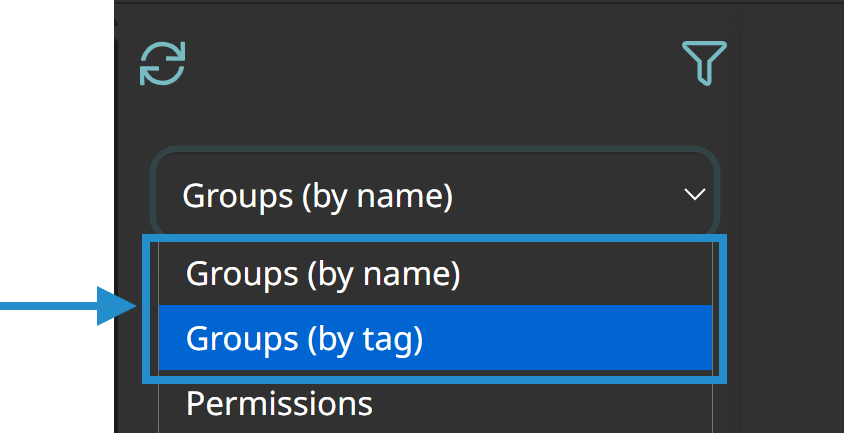
Task: Sync the panel using the teal refresh icon
Action: coord(163,64)
